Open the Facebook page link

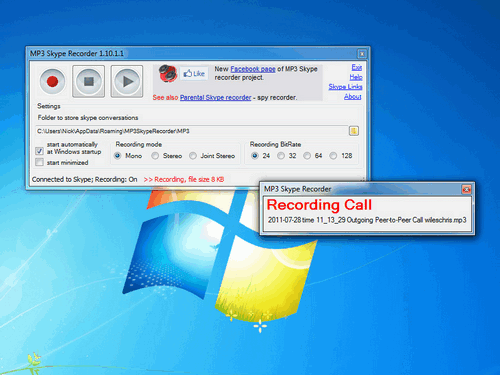tap(253, 69)
